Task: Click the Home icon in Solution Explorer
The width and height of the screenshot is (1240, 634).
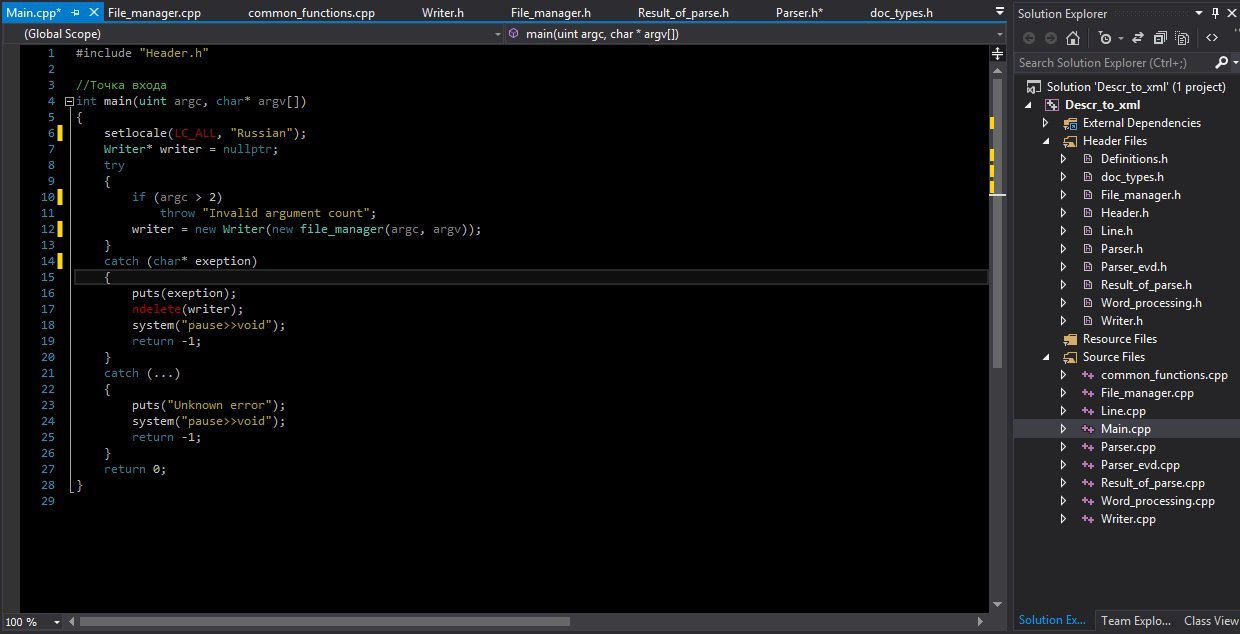Action: (x=1073, y=38)
